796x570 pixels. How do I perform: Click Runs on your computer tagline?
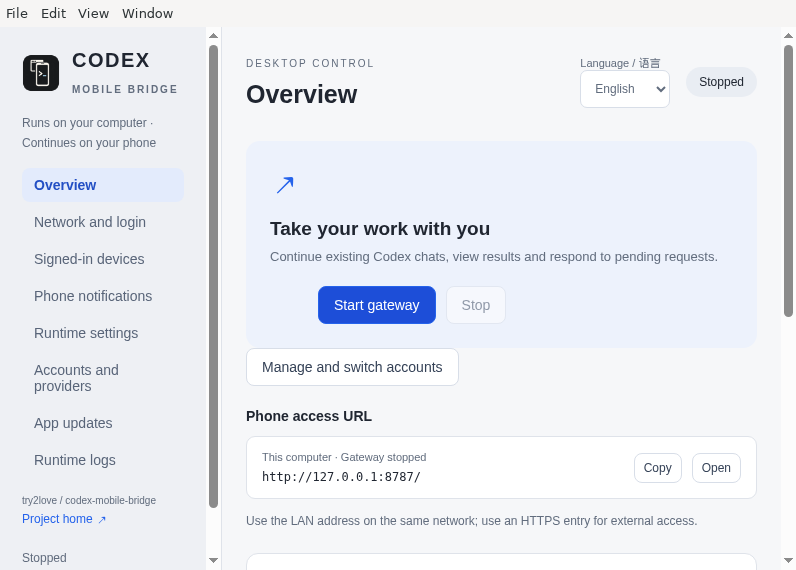(89, 133)
